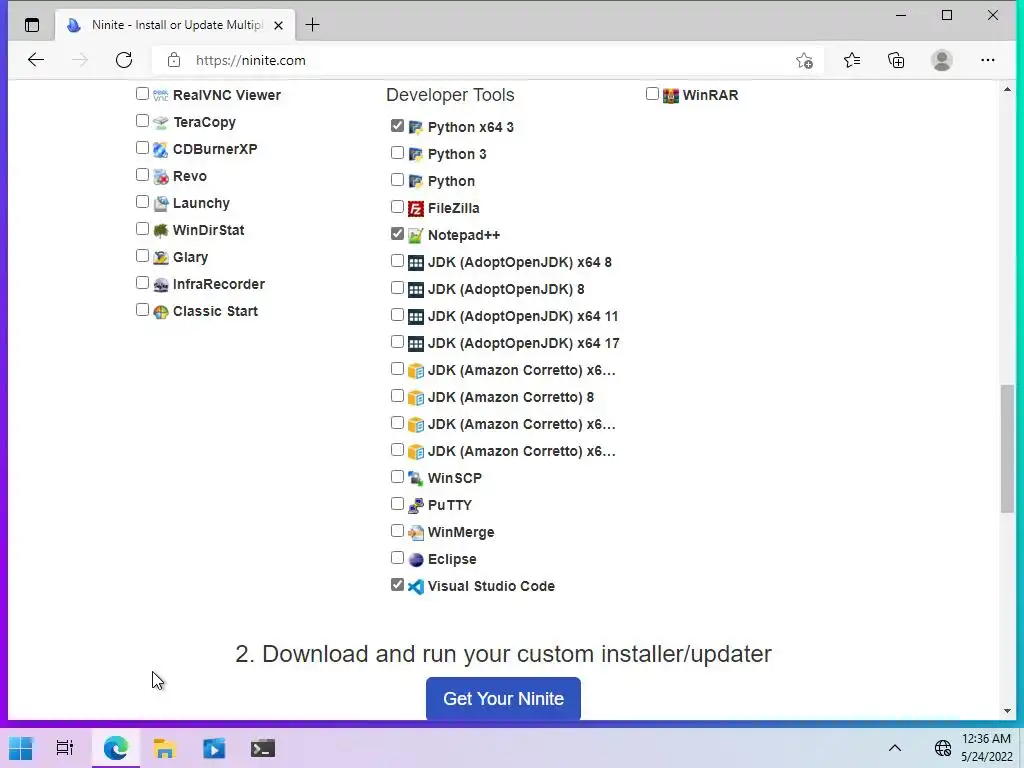Click the JDK AdoptOpenJDK x64 8 icon
Image resolution: width=1024 pixels, height=768 pixels.
click(416, 263)
